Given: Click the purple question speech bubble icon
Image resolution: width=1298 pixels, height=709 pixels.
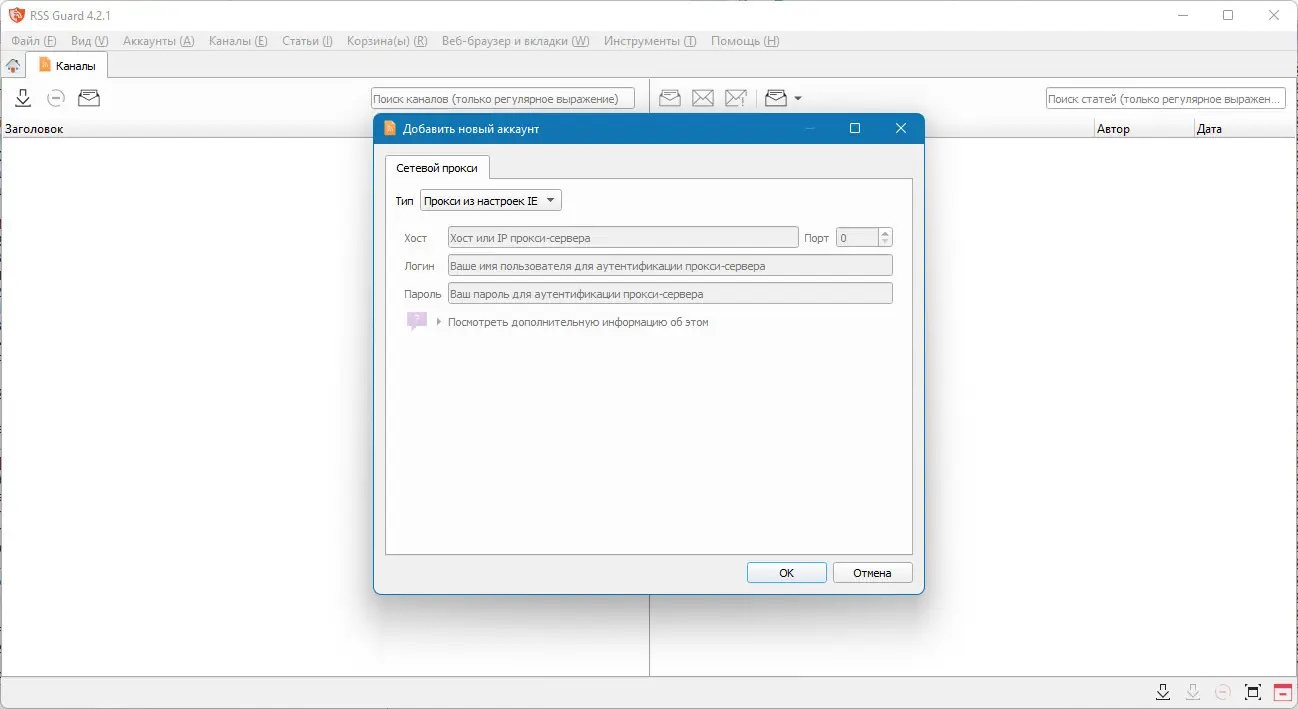Looking at the screenshot, I should [x=416, y=321].
